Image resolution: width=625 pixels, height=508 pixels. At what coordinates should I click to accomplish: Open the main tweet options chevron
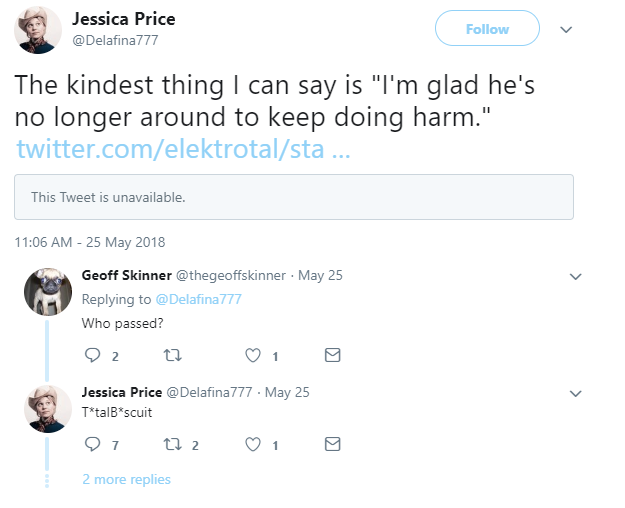[566, 29]
